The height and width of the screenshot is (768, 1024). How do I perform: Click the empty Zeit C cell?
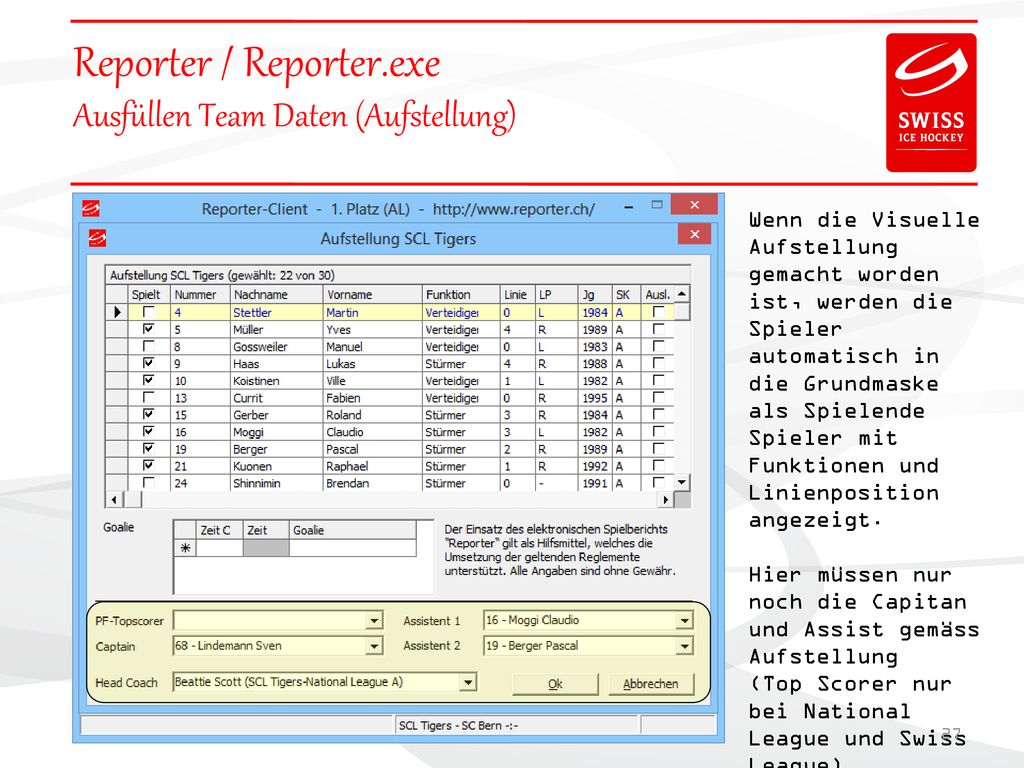[219, 548]
